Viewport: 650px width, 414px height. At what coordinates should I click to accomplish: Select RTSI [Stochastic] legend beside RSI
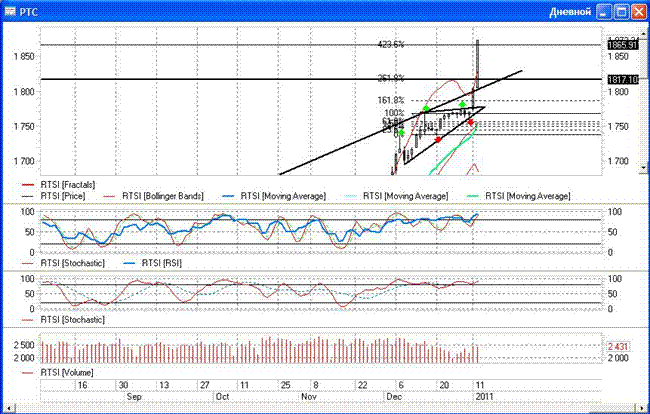pos(63,263)
